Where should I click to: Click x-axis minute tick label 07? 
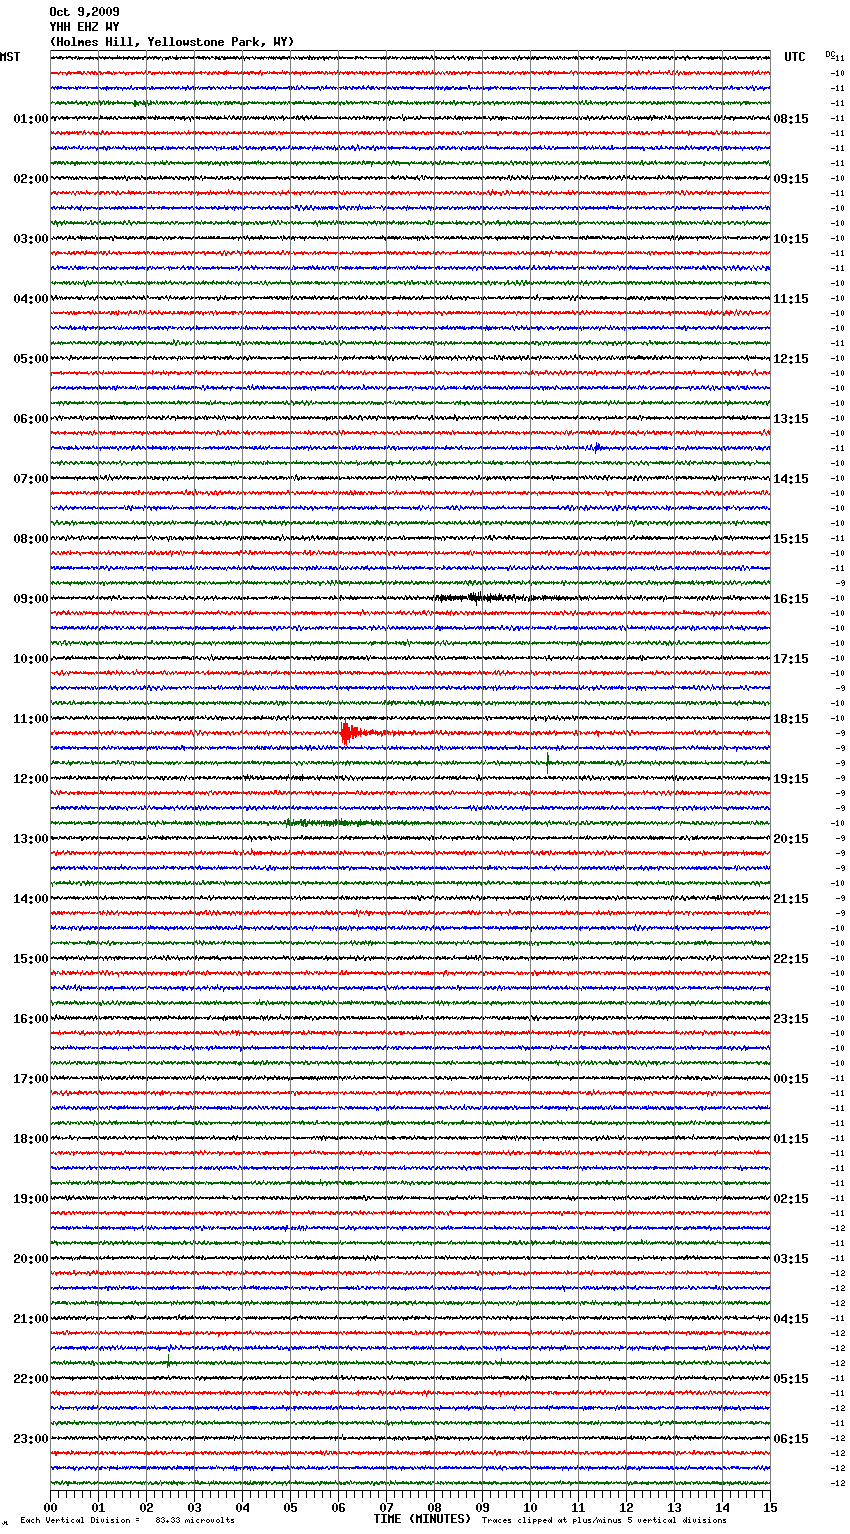386,1508
